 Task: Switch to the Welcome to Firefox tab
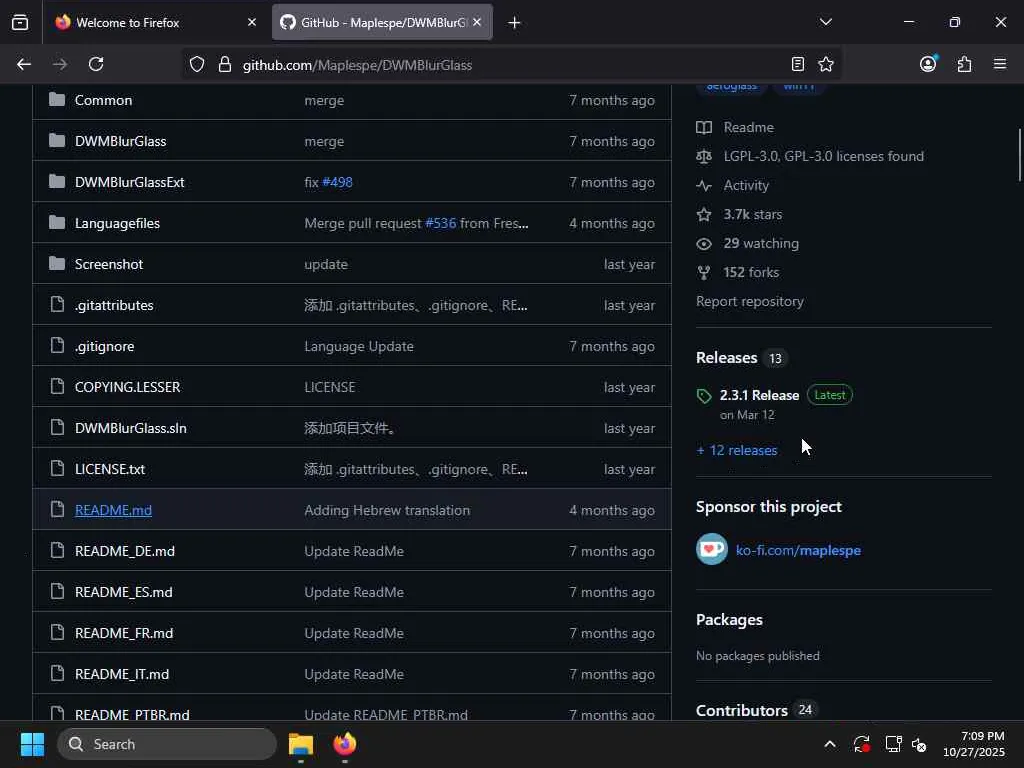tap(153, 22)
